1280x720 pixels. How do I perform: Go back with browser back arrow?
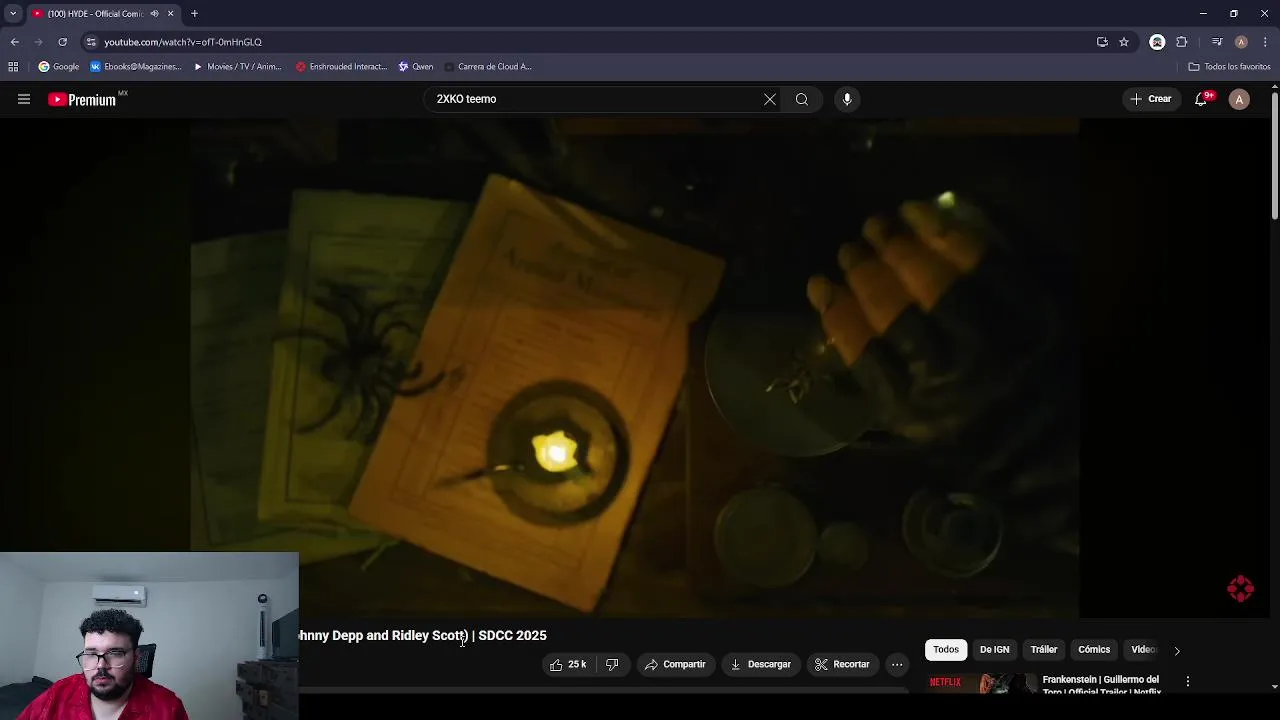pos(14,42)
